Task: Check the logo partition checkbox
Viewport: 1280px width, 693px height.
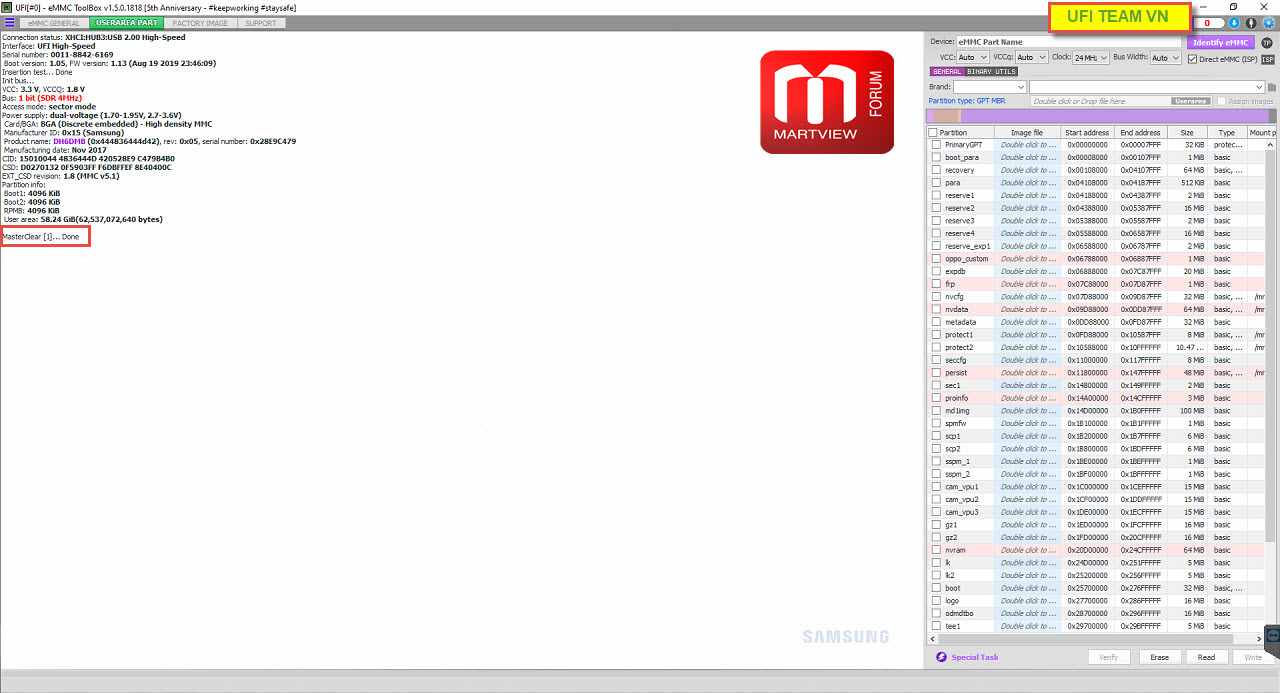Action: point(936,601)
